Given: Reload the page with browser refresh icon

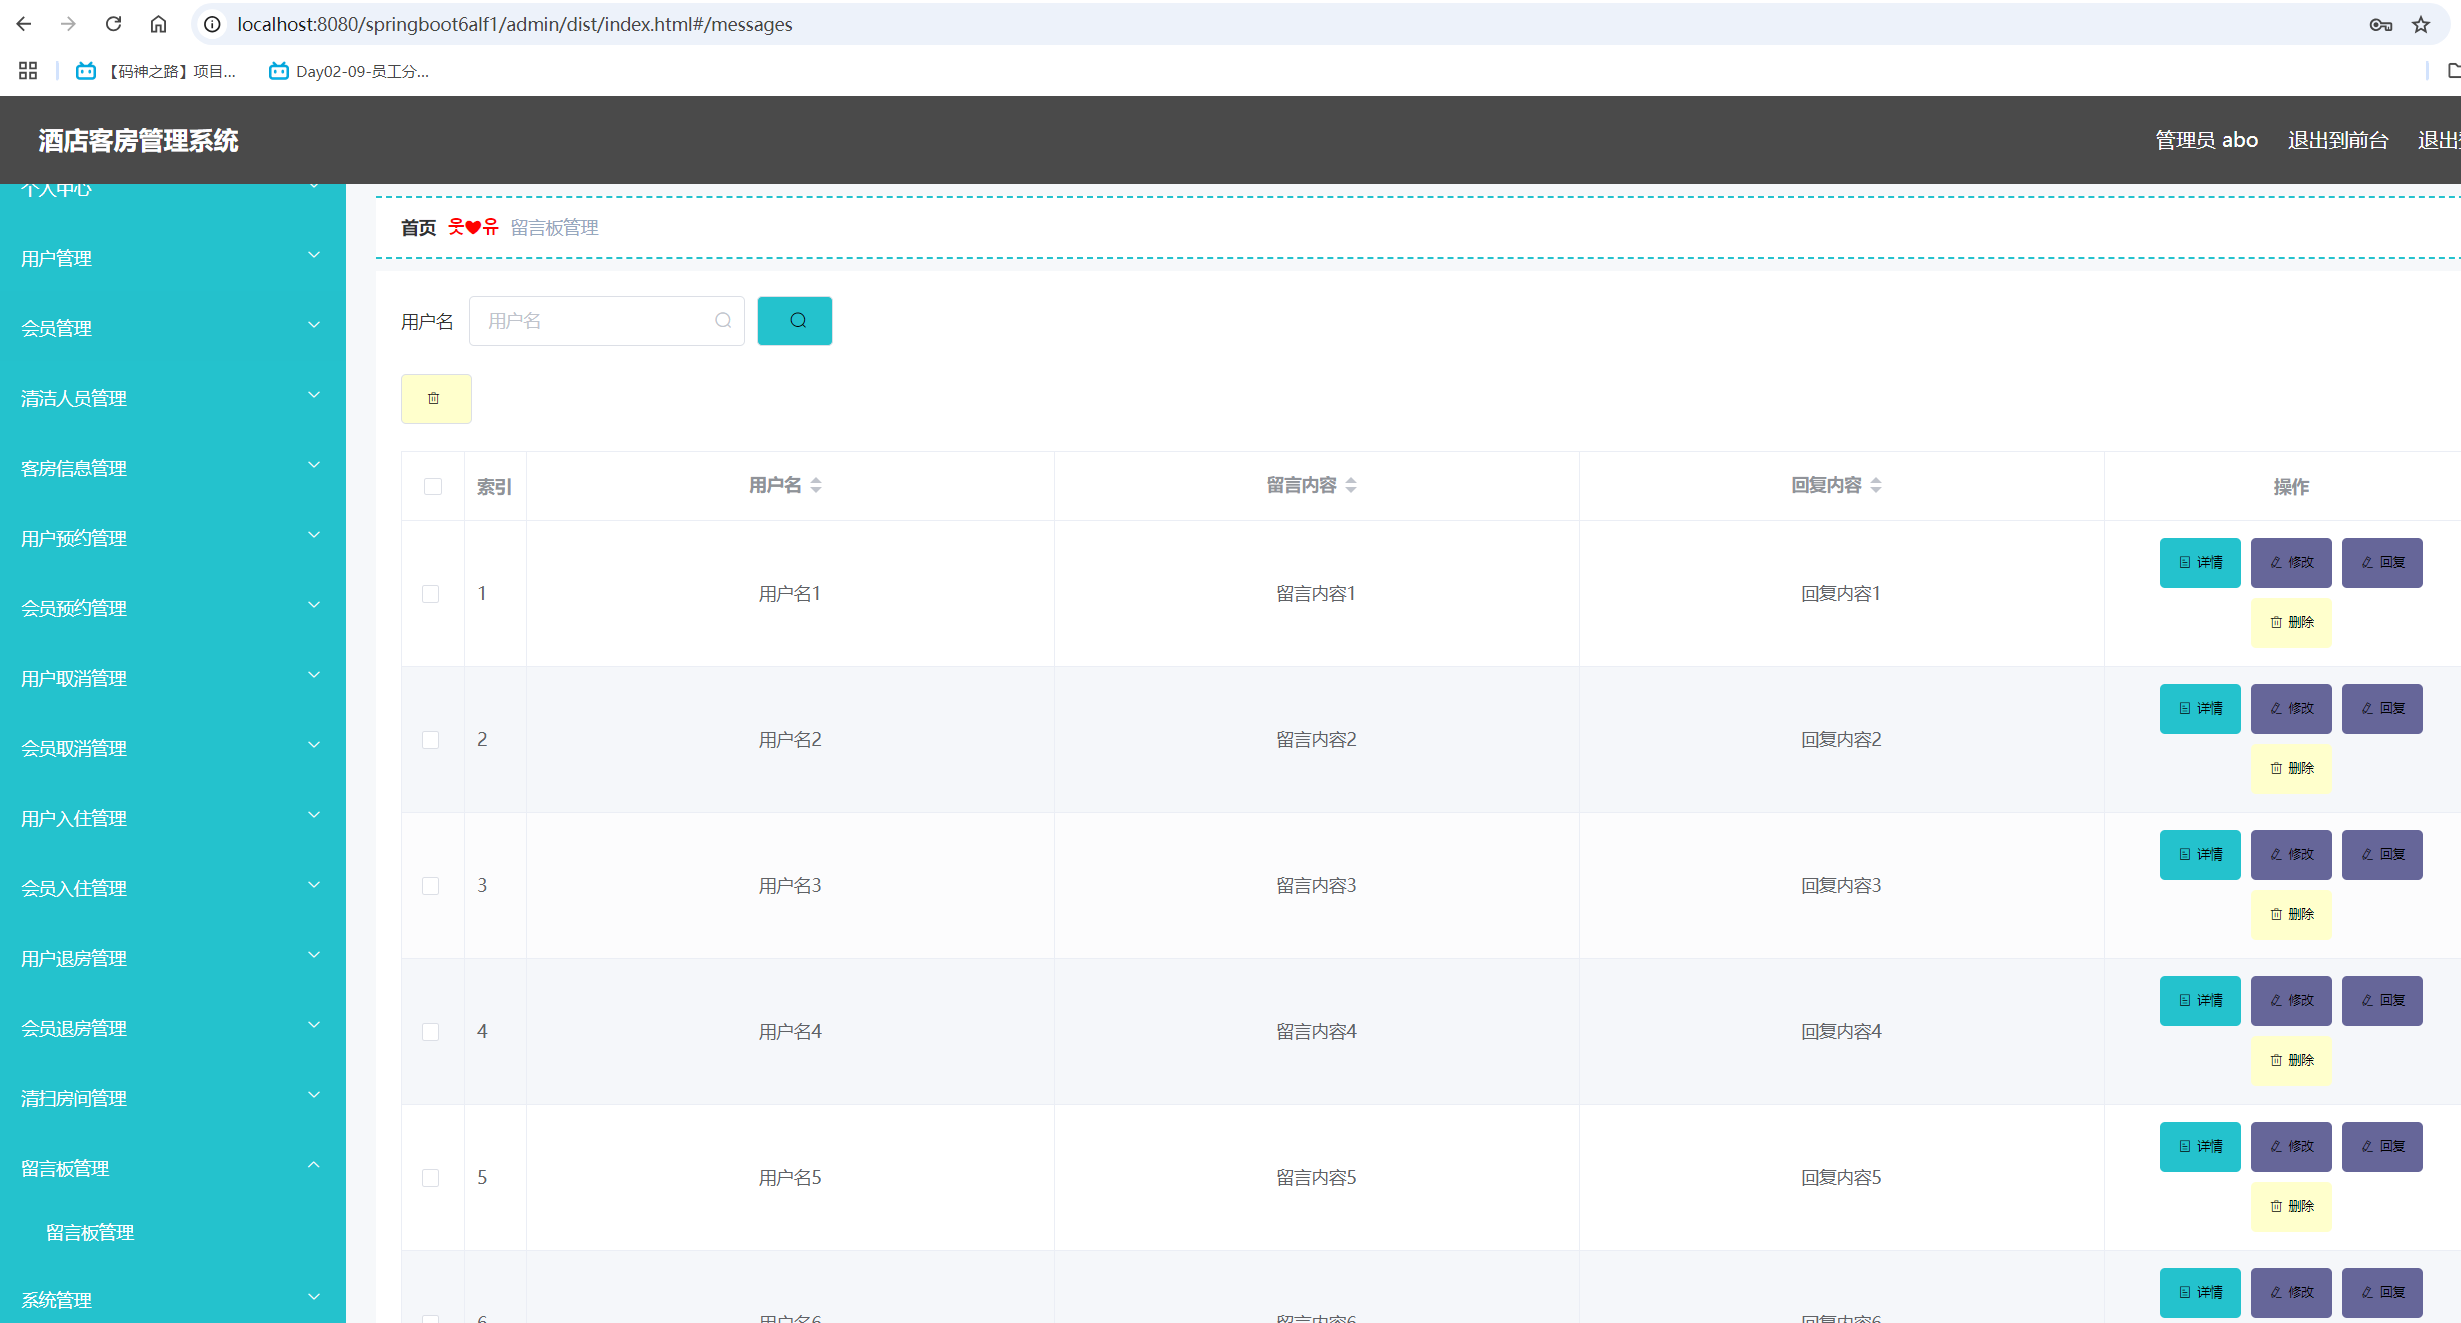Looking at the screenshot, I should pos(113,24).
